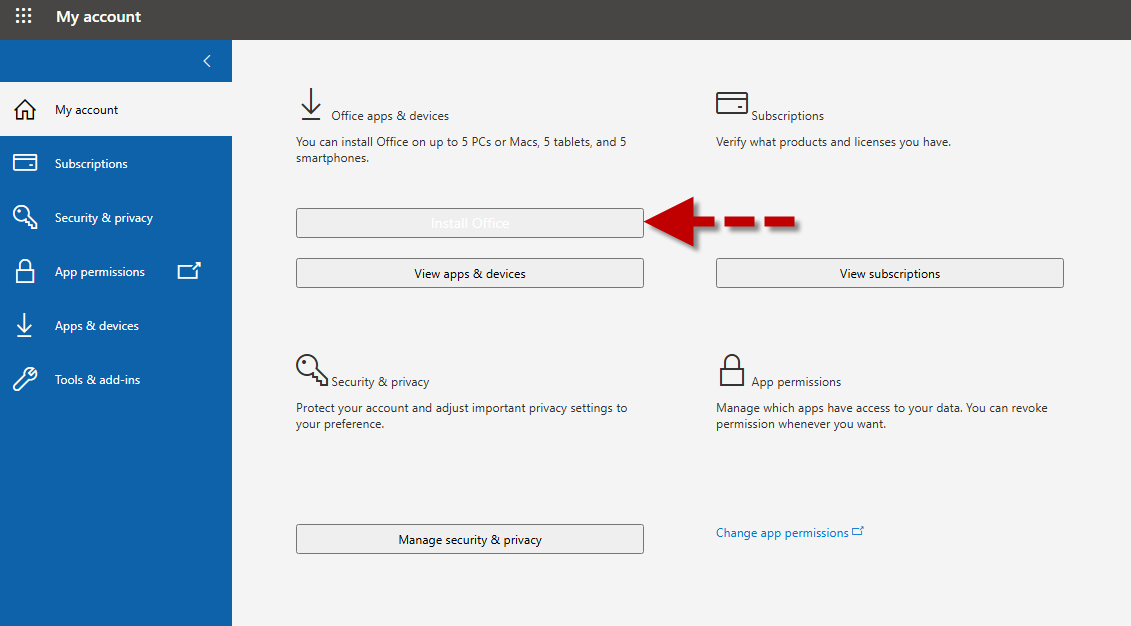This screenshot has width=1131, height=626.
Task: Click View apps & devices button
Action: [470, 273]
